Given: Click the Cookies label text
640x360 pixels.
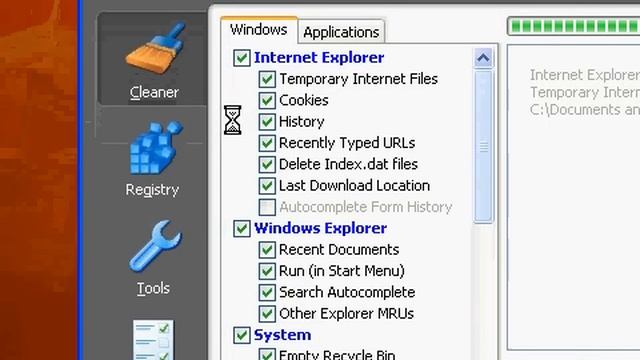Looking at the screenshot, I should (304, 100).
